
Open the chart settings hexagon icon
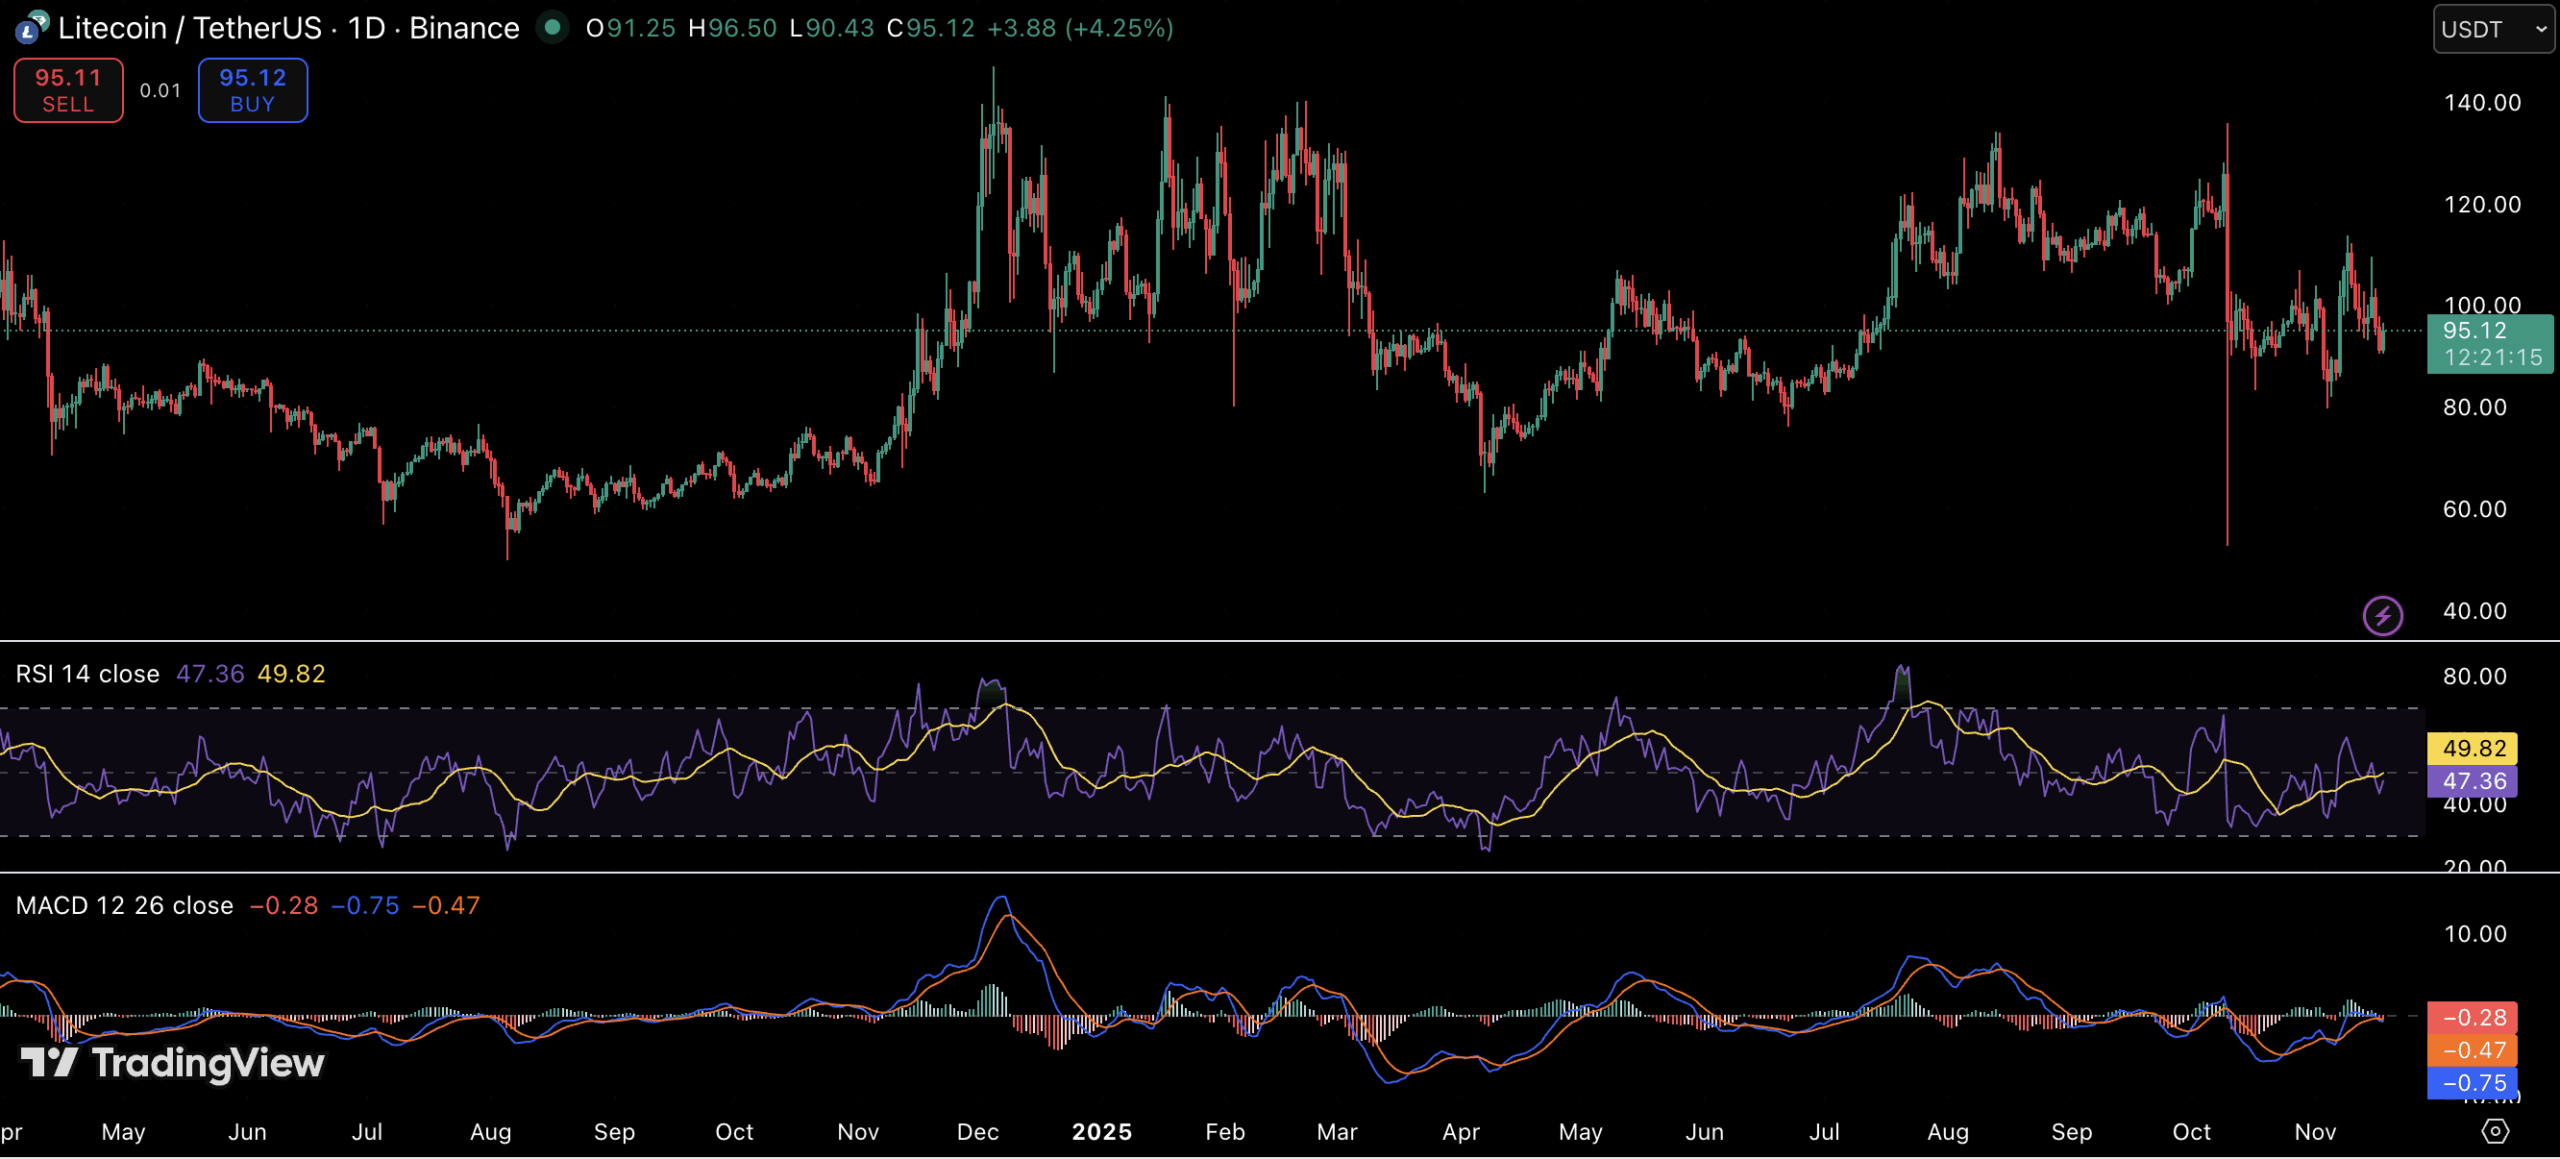pos(2495,1131)
